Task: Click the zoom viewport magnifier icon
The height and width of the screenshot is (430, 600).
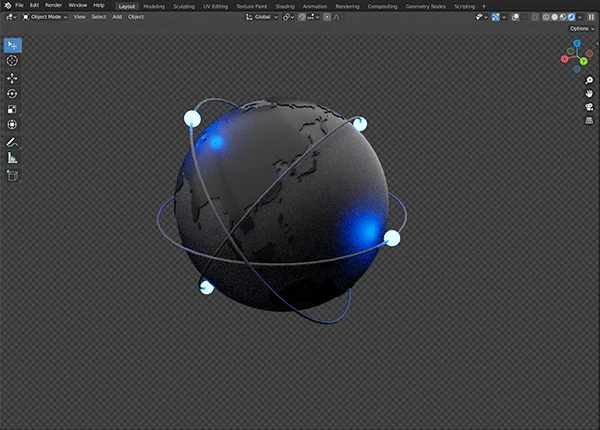Action: (589, 80)
